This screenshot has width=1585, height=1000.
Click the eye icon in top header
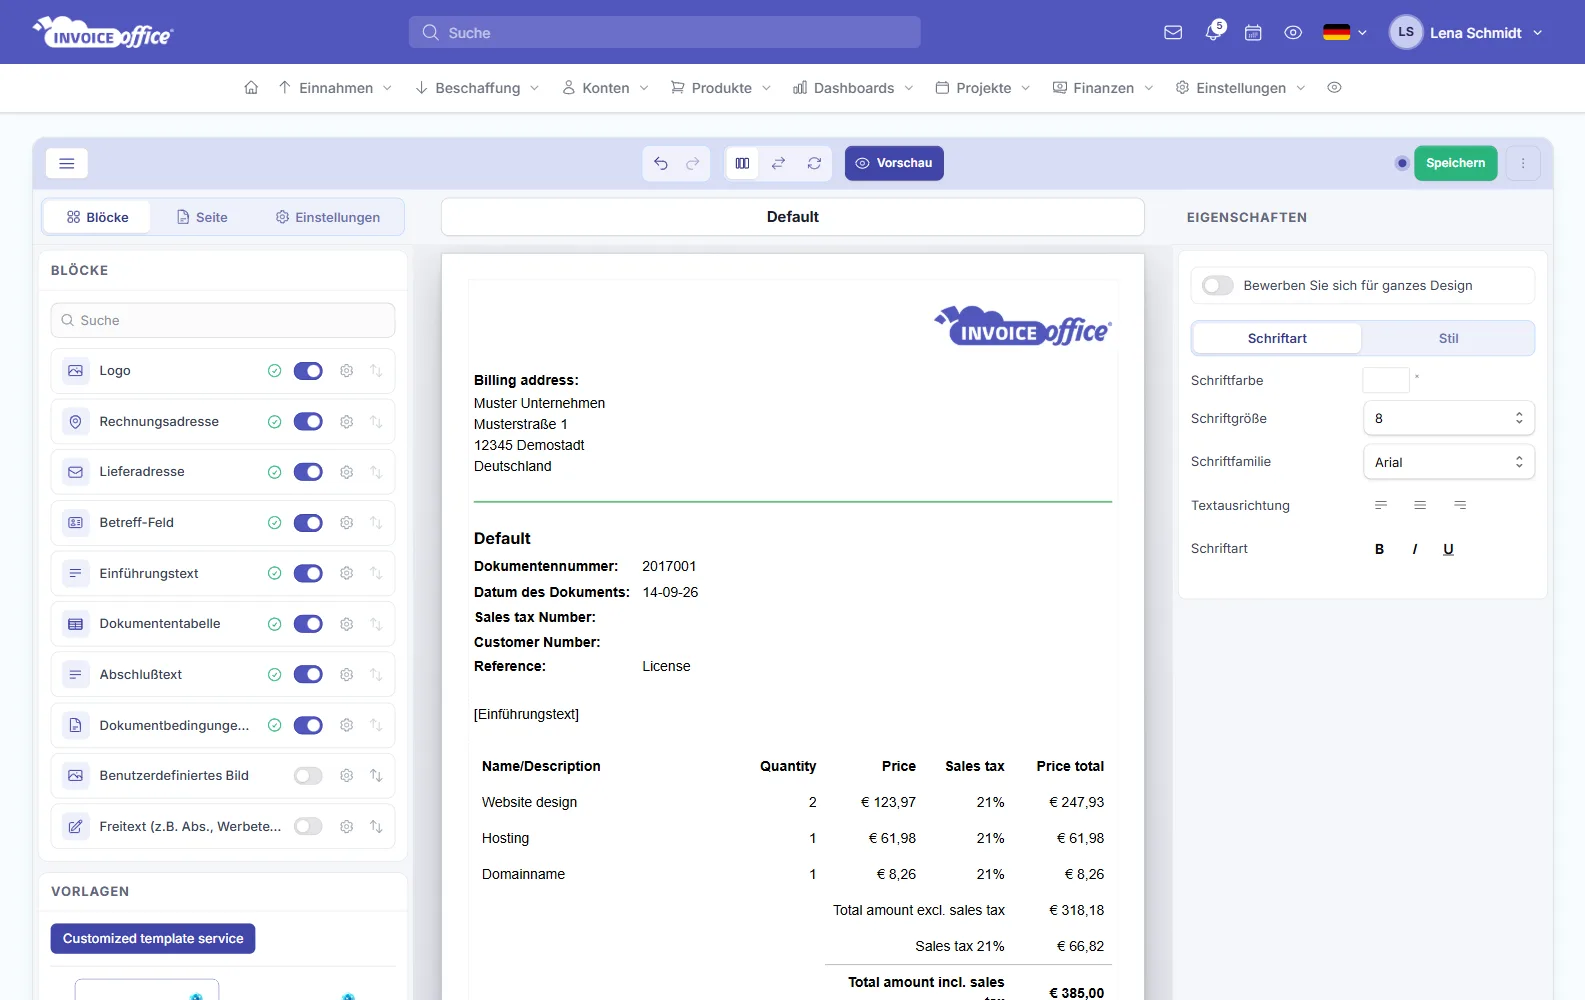click(1293, 33)
